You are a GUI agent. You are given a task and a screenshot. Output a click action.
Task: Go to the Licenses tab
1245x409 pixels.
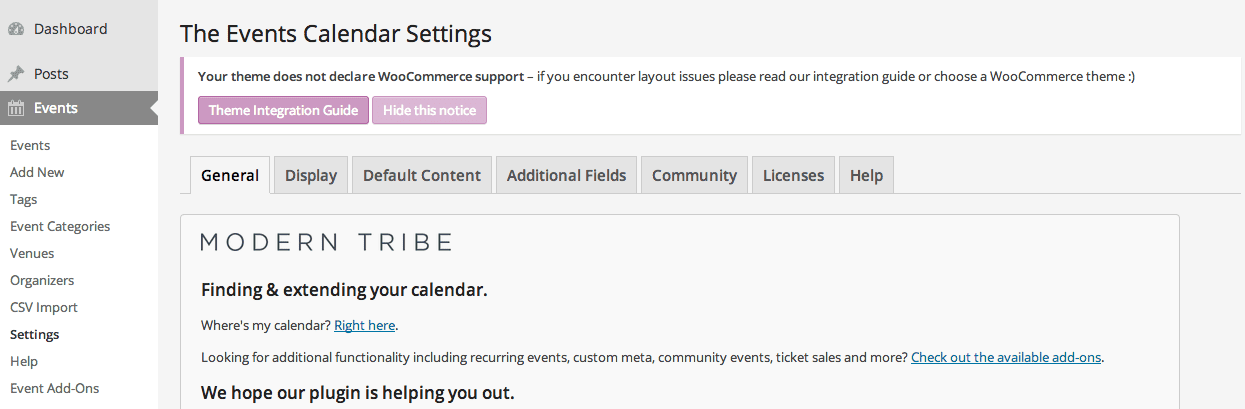[x=793, y=175]
